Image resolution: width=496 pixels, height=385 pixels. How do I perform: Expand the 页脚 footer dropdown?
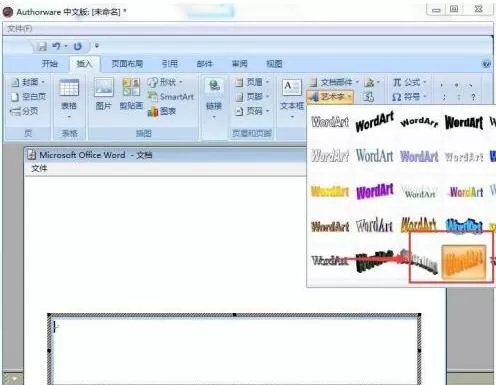[252, 97]
